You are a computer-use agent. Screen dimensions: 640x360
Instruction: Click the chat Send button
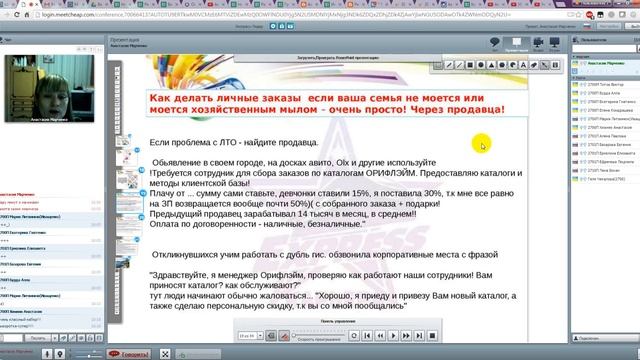tap(38, 338)
